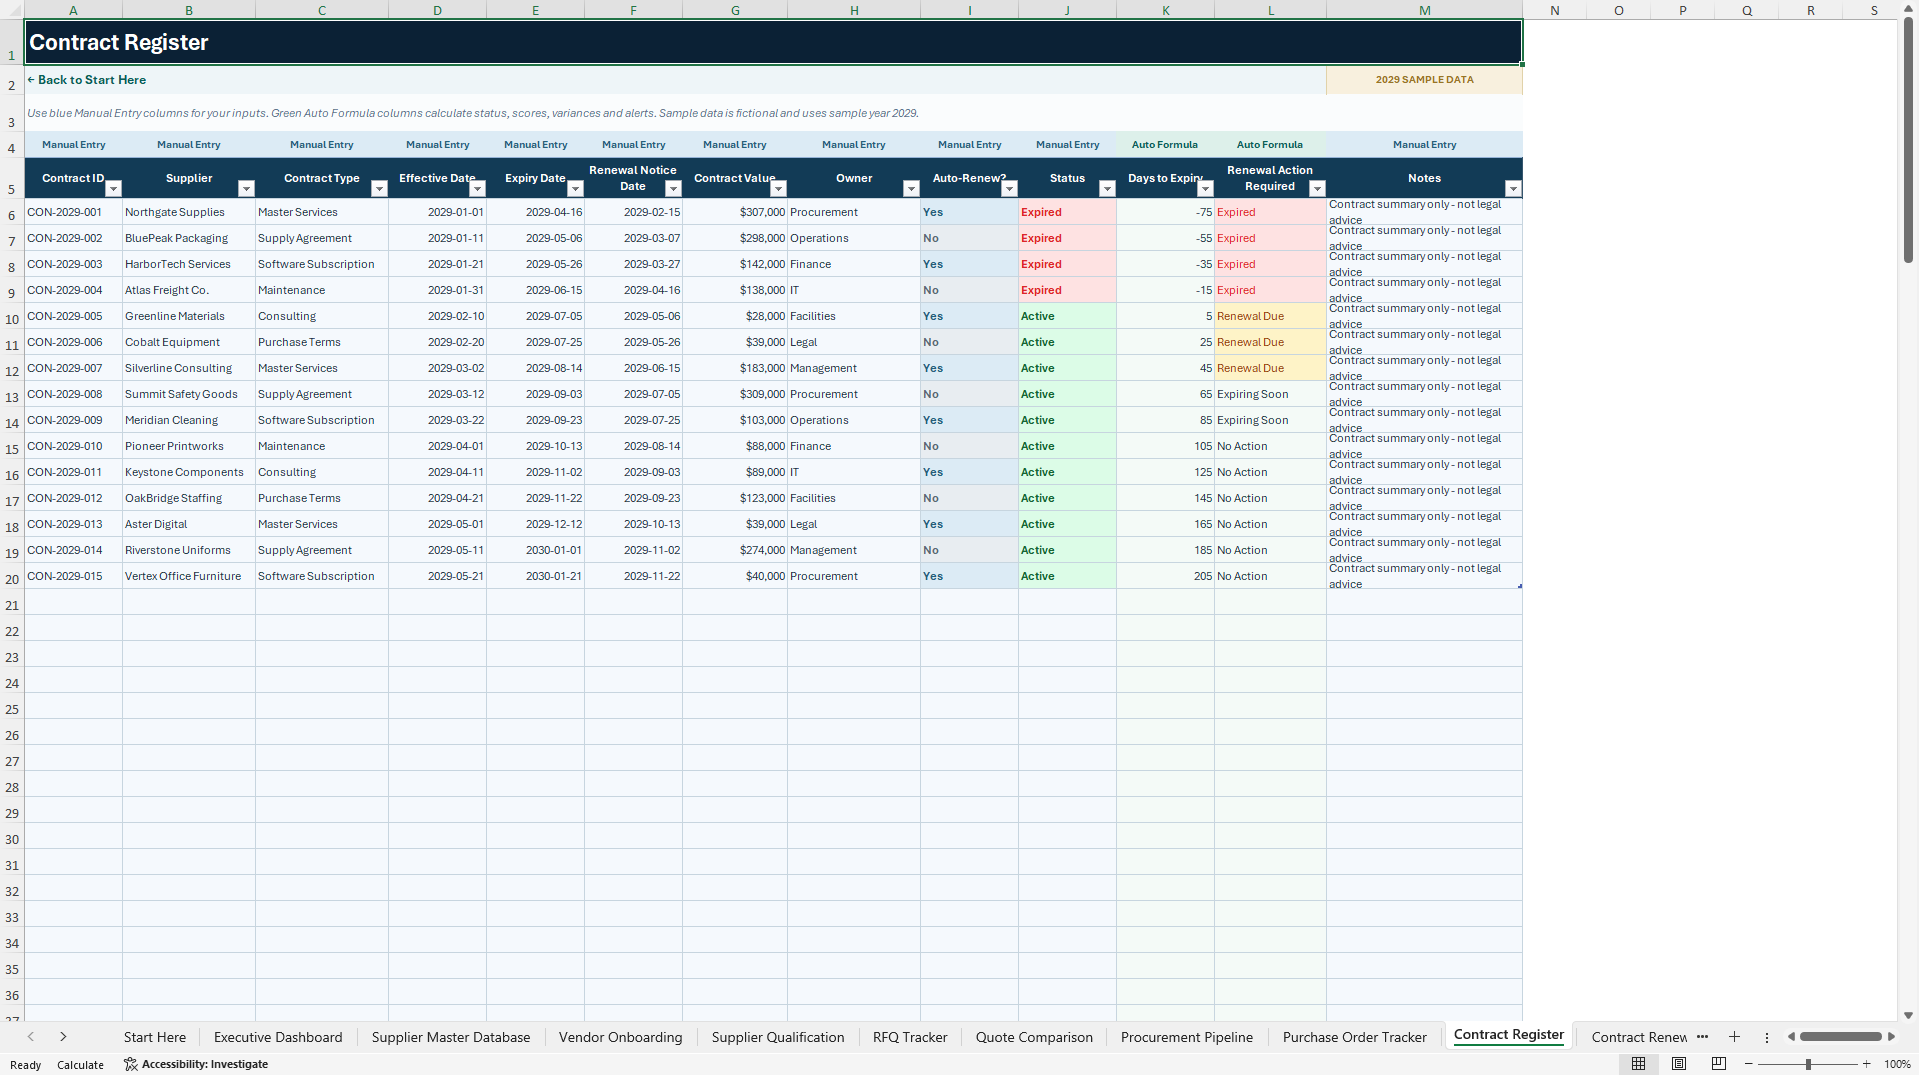This screenshot has width=1919, height=1075.
Task: Open the Vendor Onboarding sheet tab
Action: [620, 1037]
